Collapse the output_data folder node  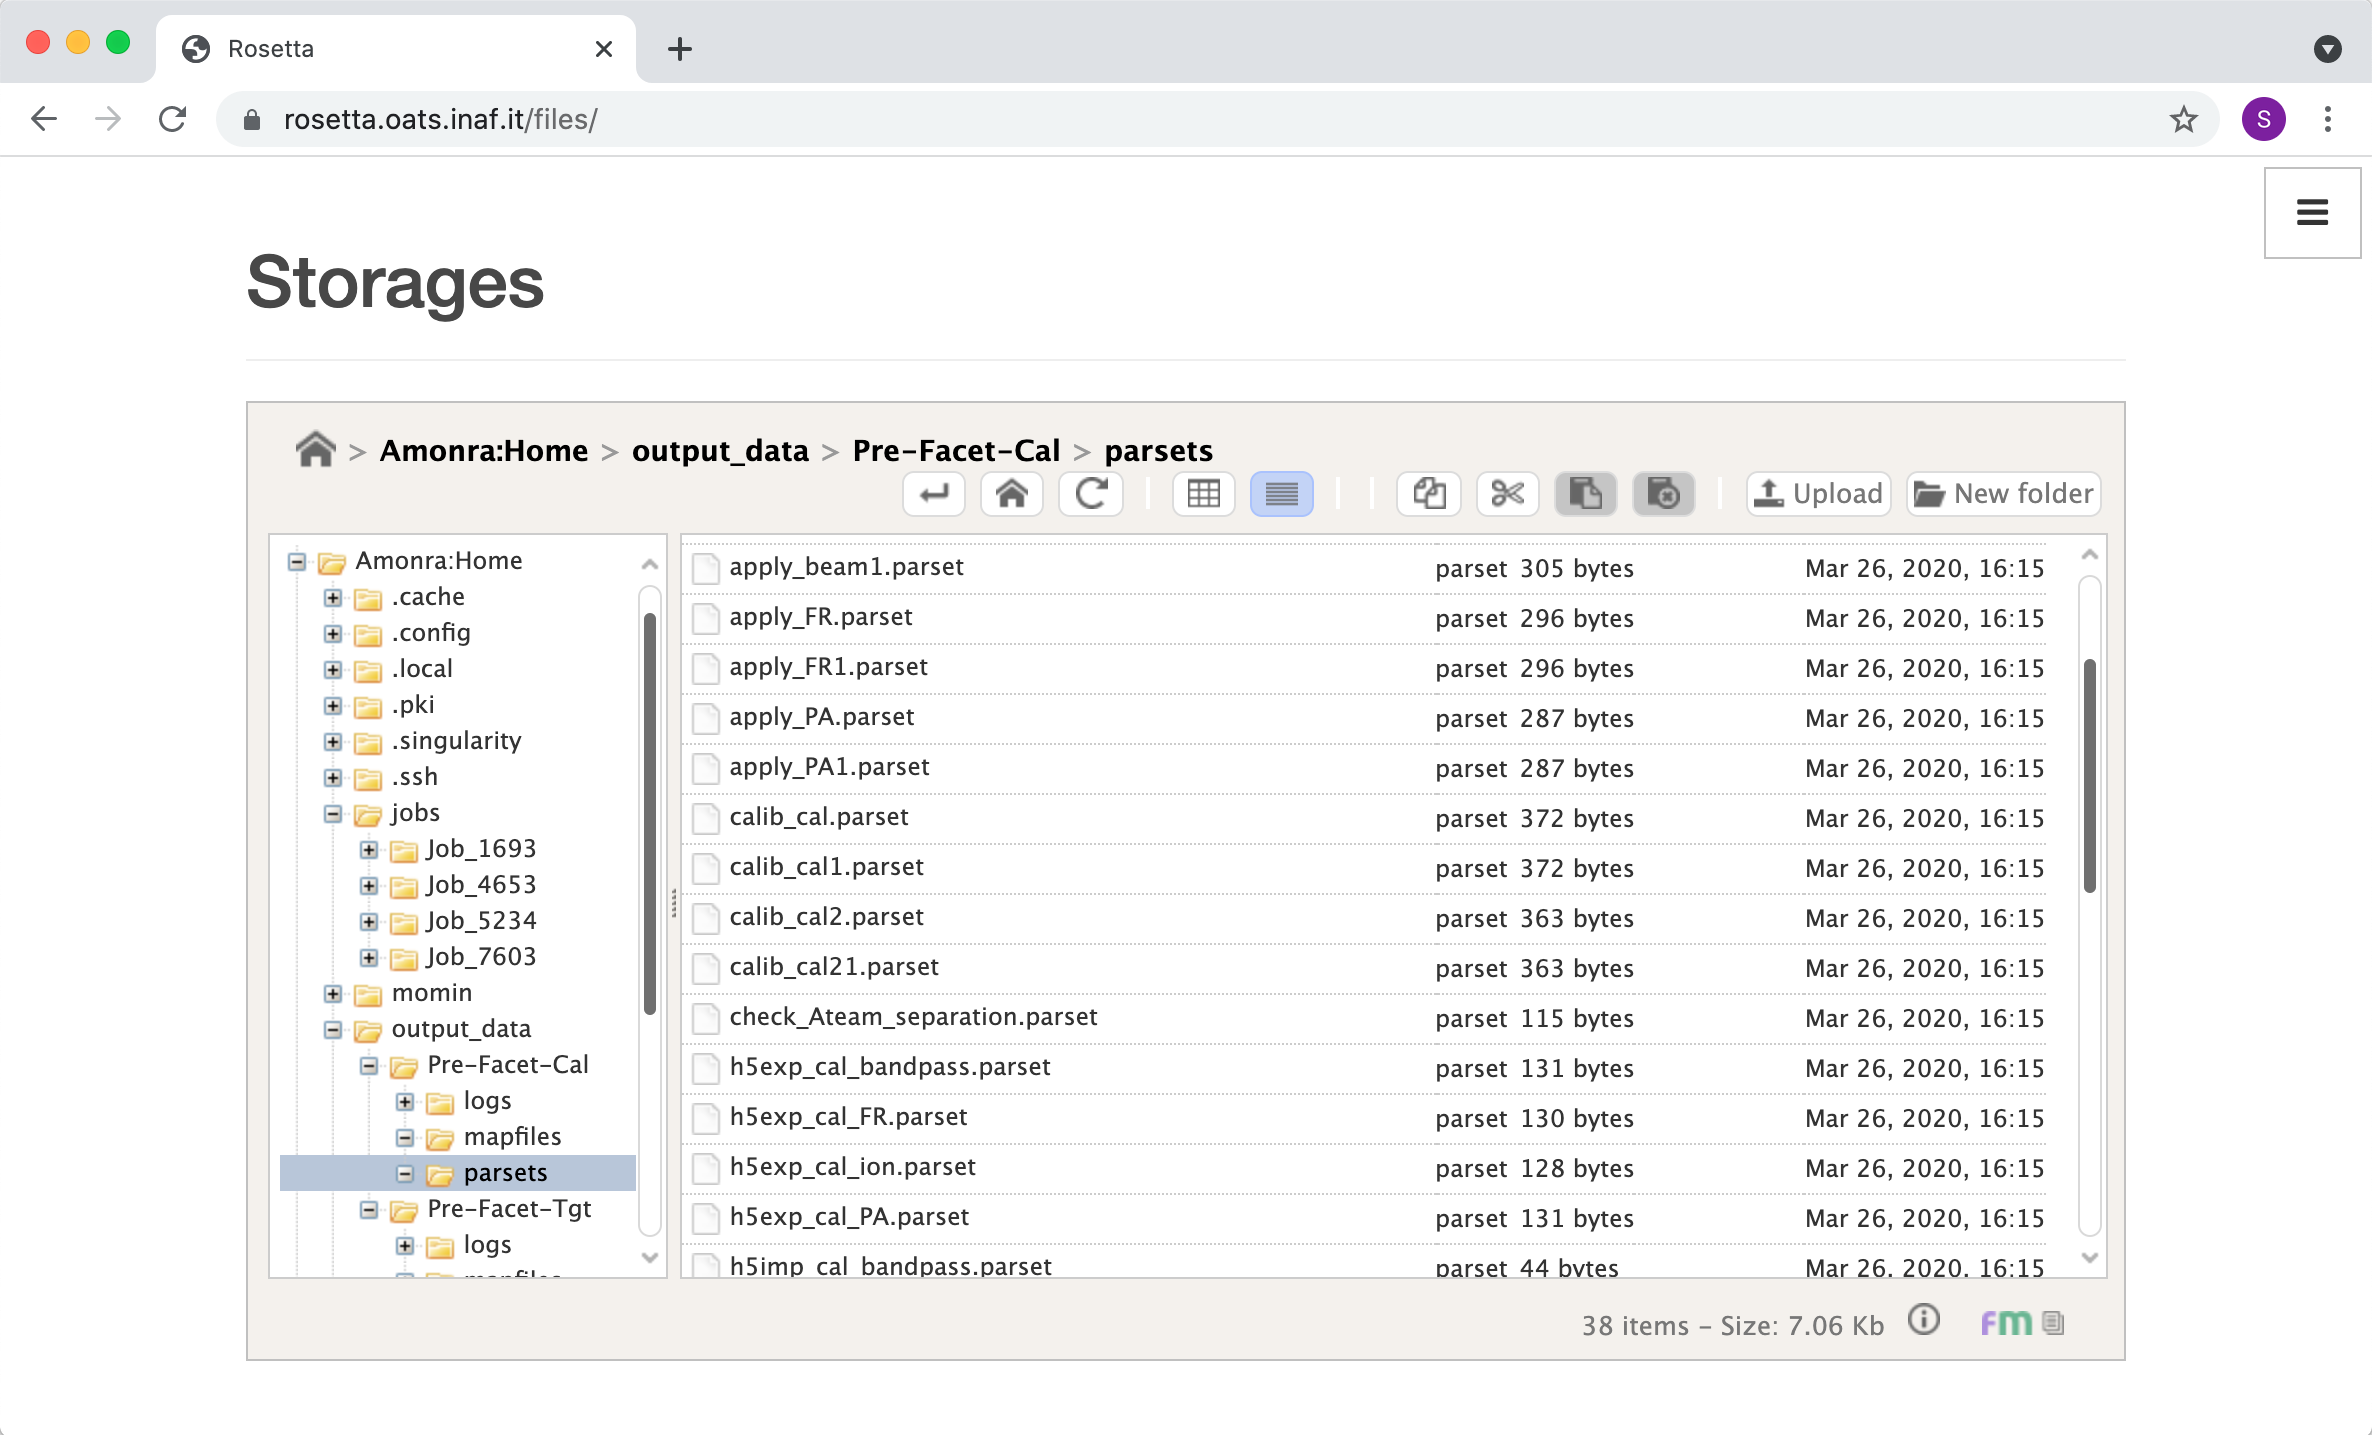333,1030
